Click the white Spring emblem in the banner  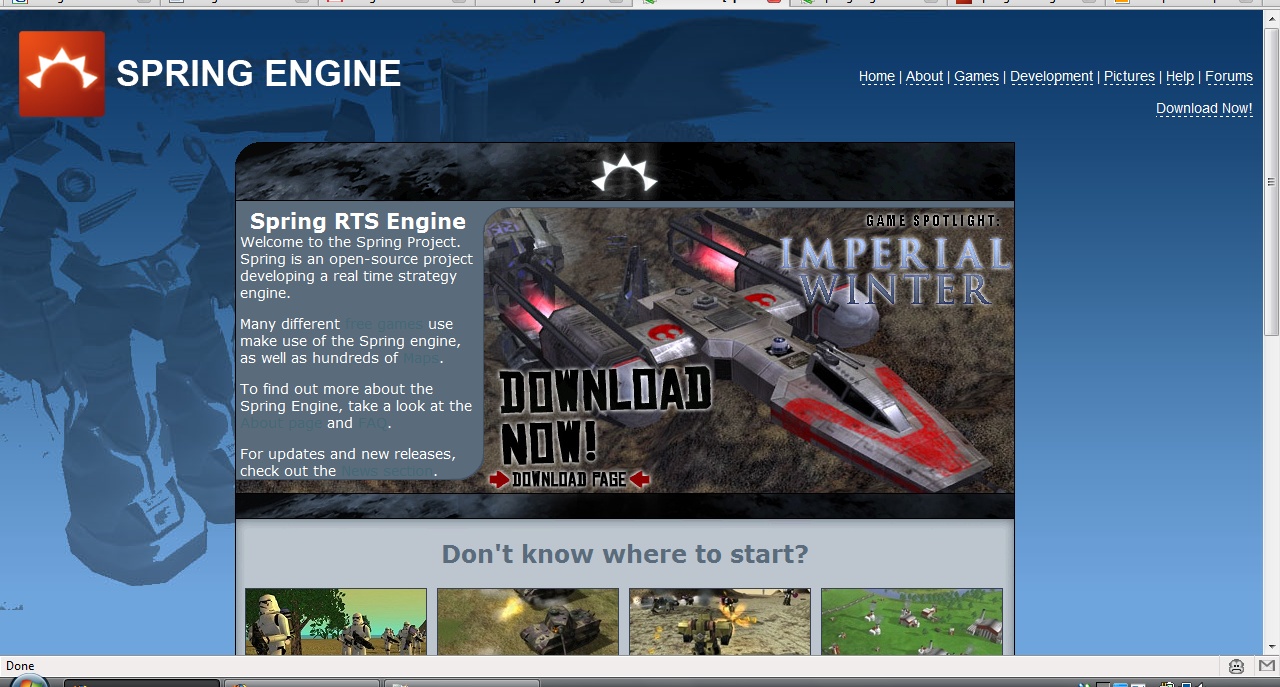pos(625,173)
